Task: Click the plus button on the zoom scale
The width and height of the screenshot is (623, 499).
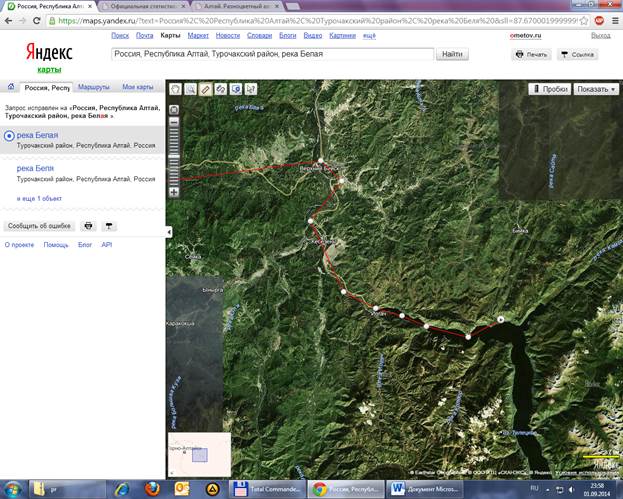Action: click(x=174, y=192)
